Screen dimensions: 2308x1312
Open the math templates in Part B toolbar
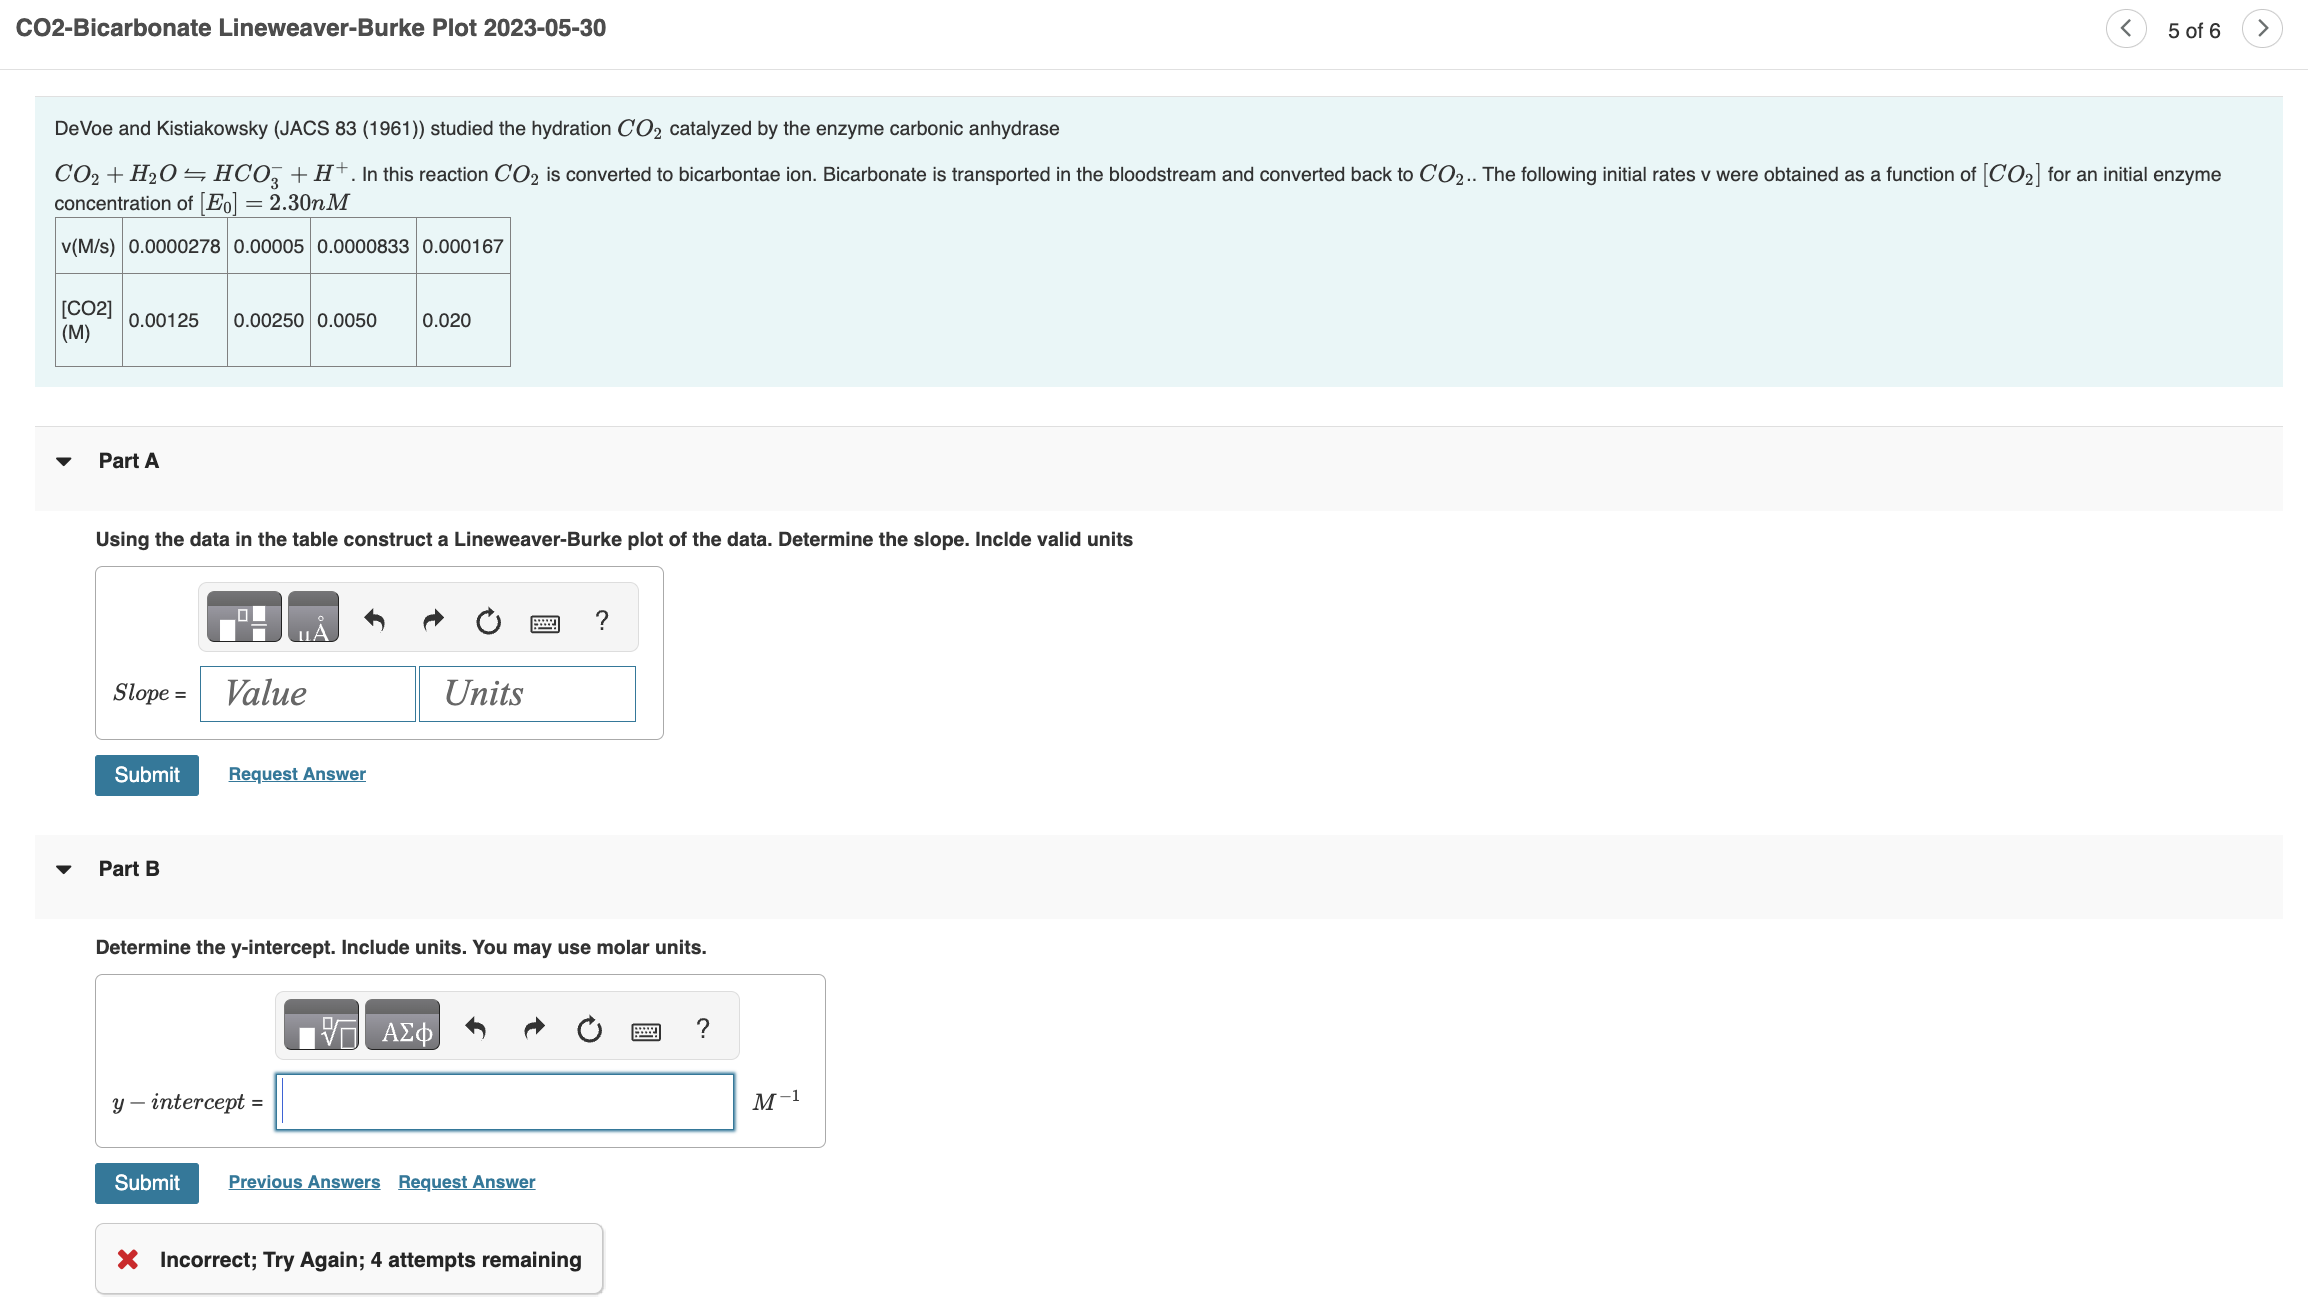tap(321, 1027)
